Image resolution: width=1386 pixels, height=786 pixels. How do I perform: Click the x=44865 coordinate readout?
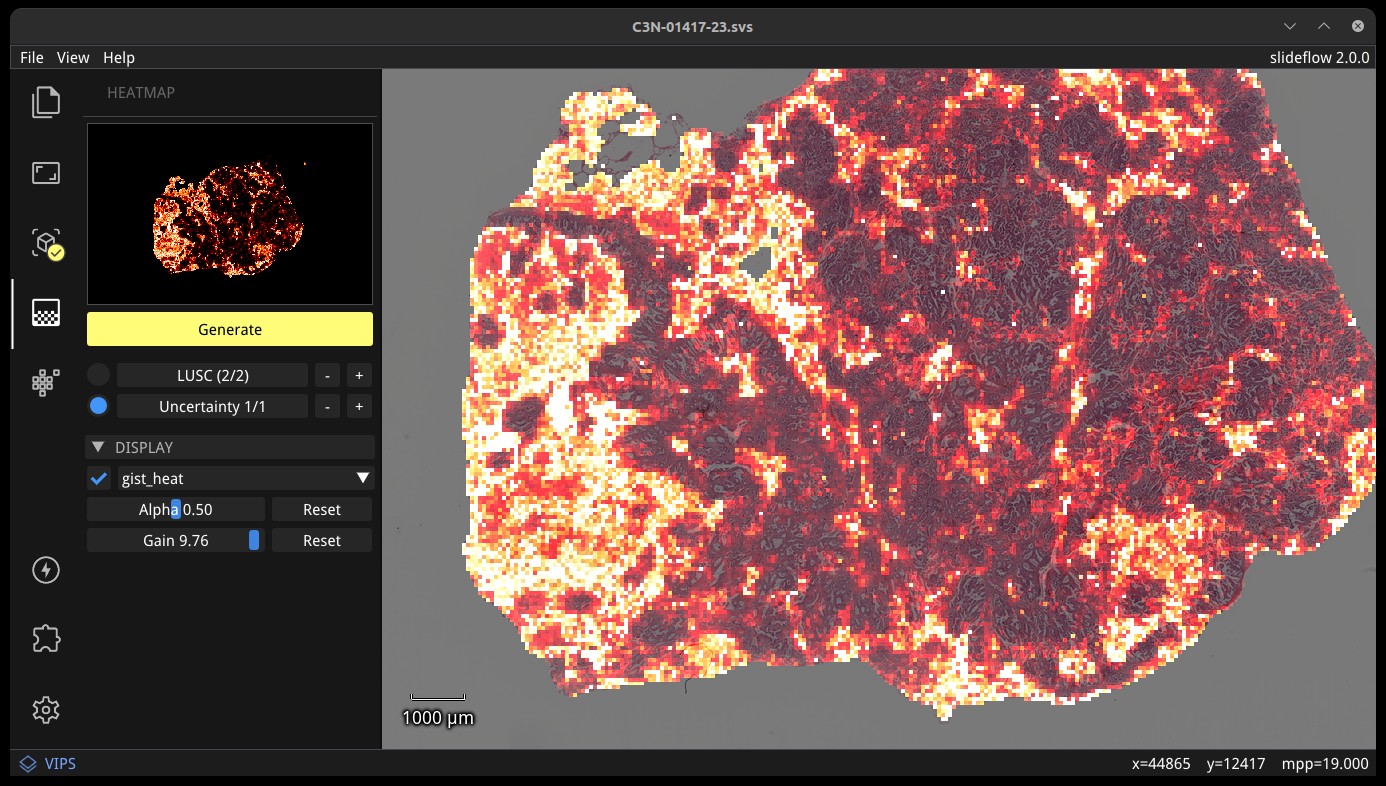click(x=1161, y=764)
